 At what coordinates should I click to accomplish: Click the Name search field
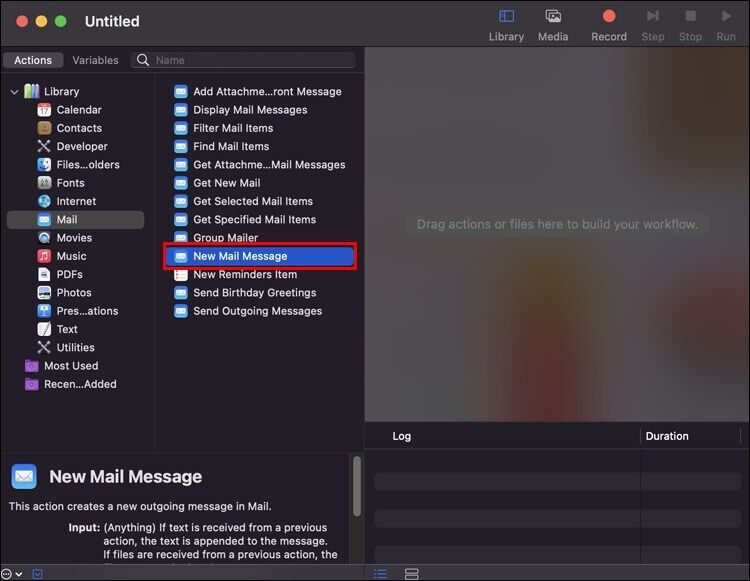point(243,60)
